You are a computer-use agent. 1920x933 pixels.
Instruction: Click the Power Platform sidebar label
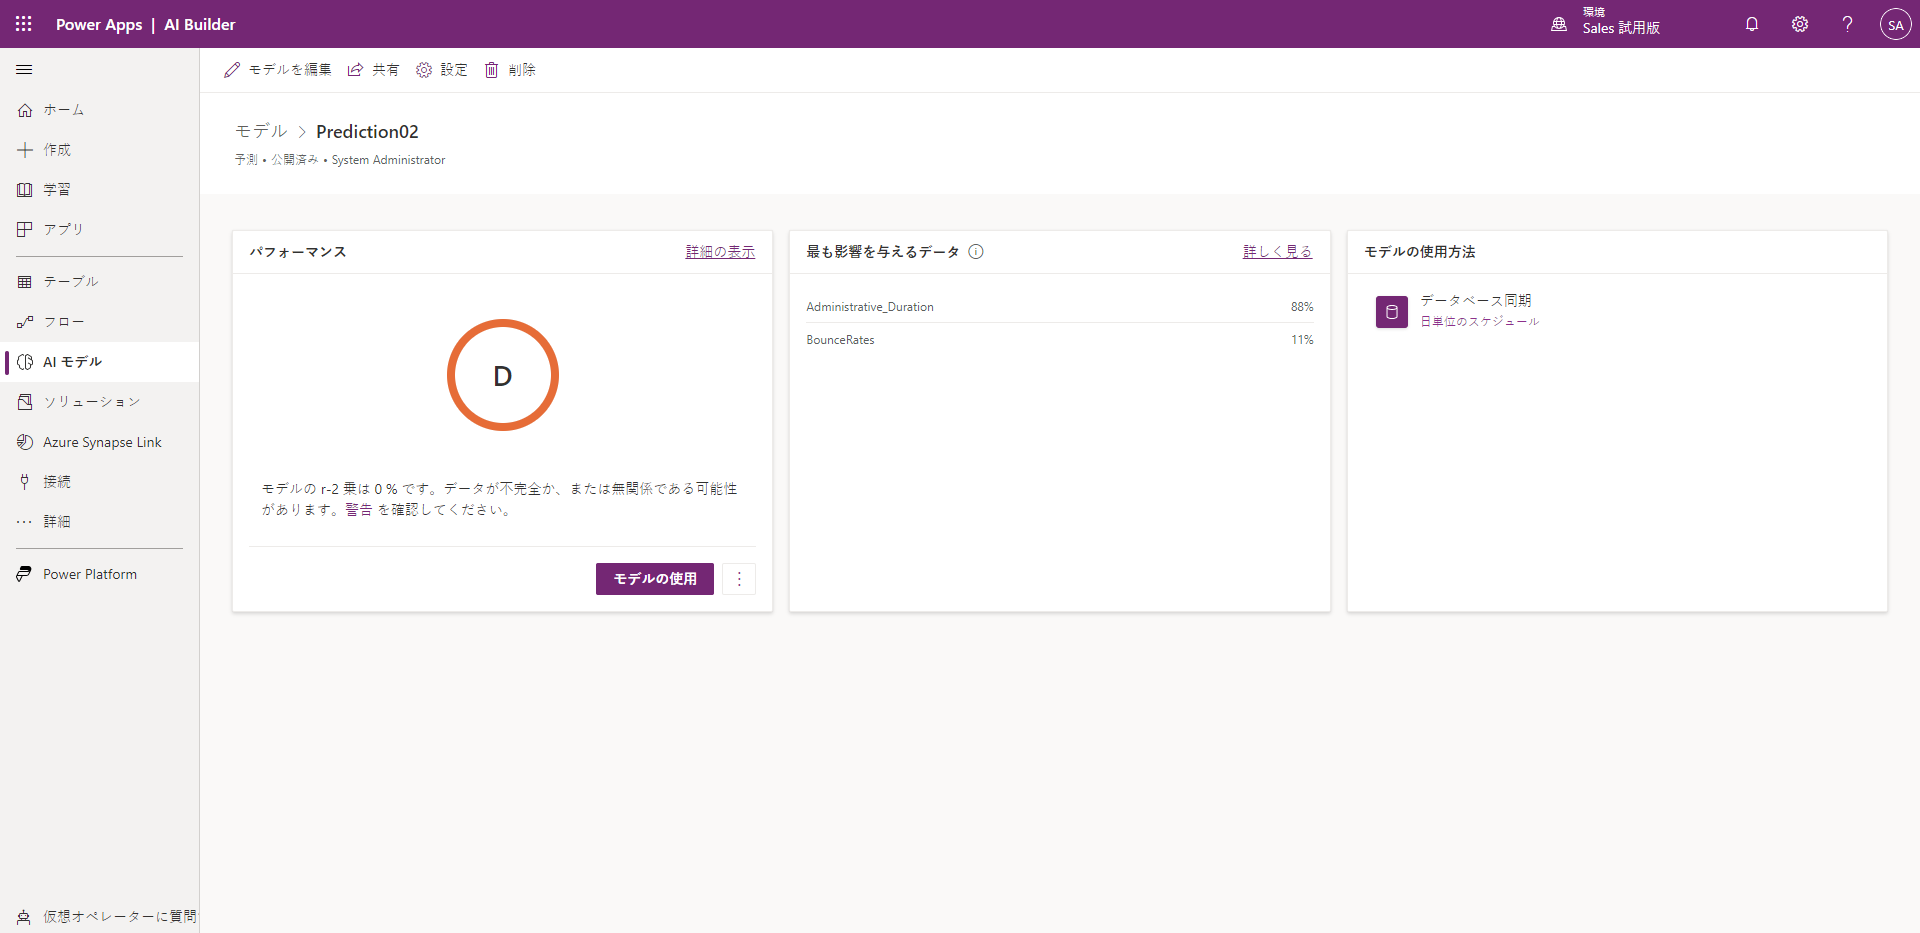tap(90, 574)
